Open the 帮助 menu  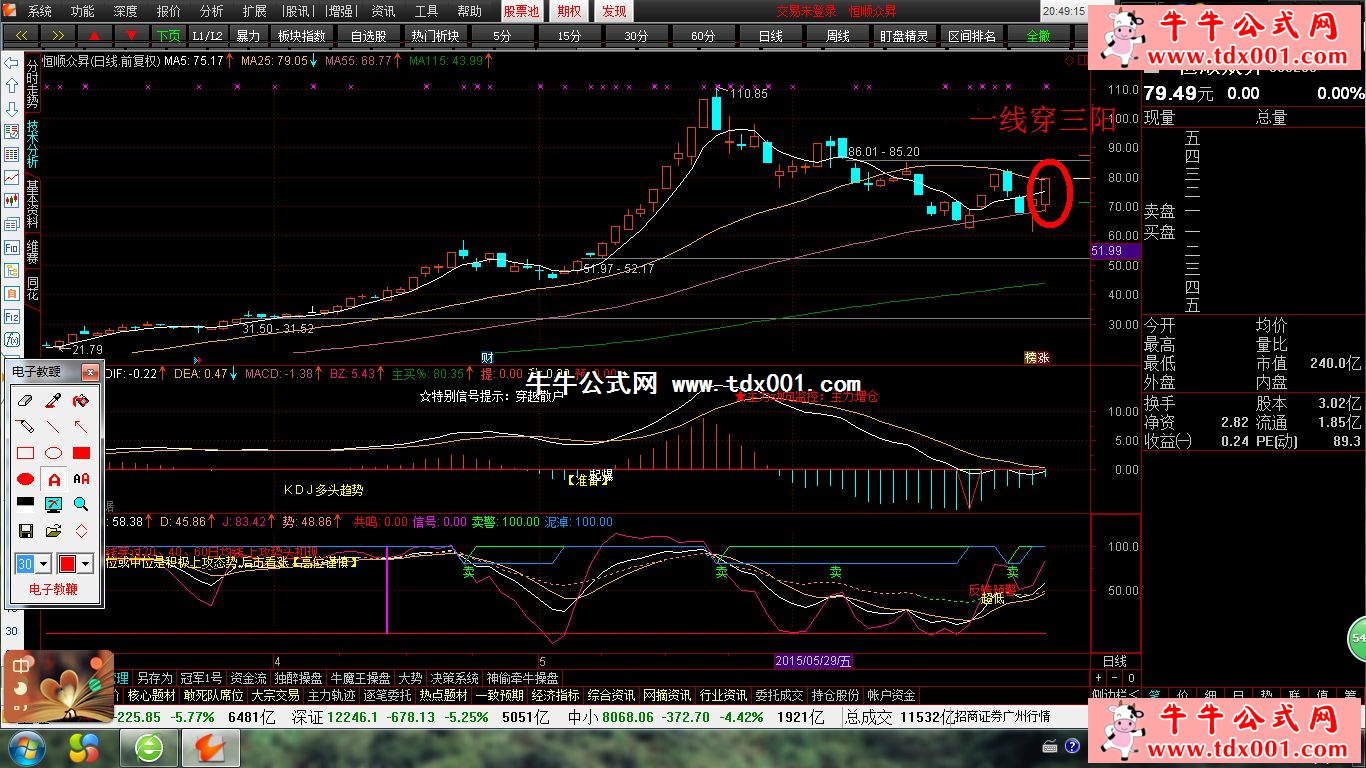tap(469, 11)
